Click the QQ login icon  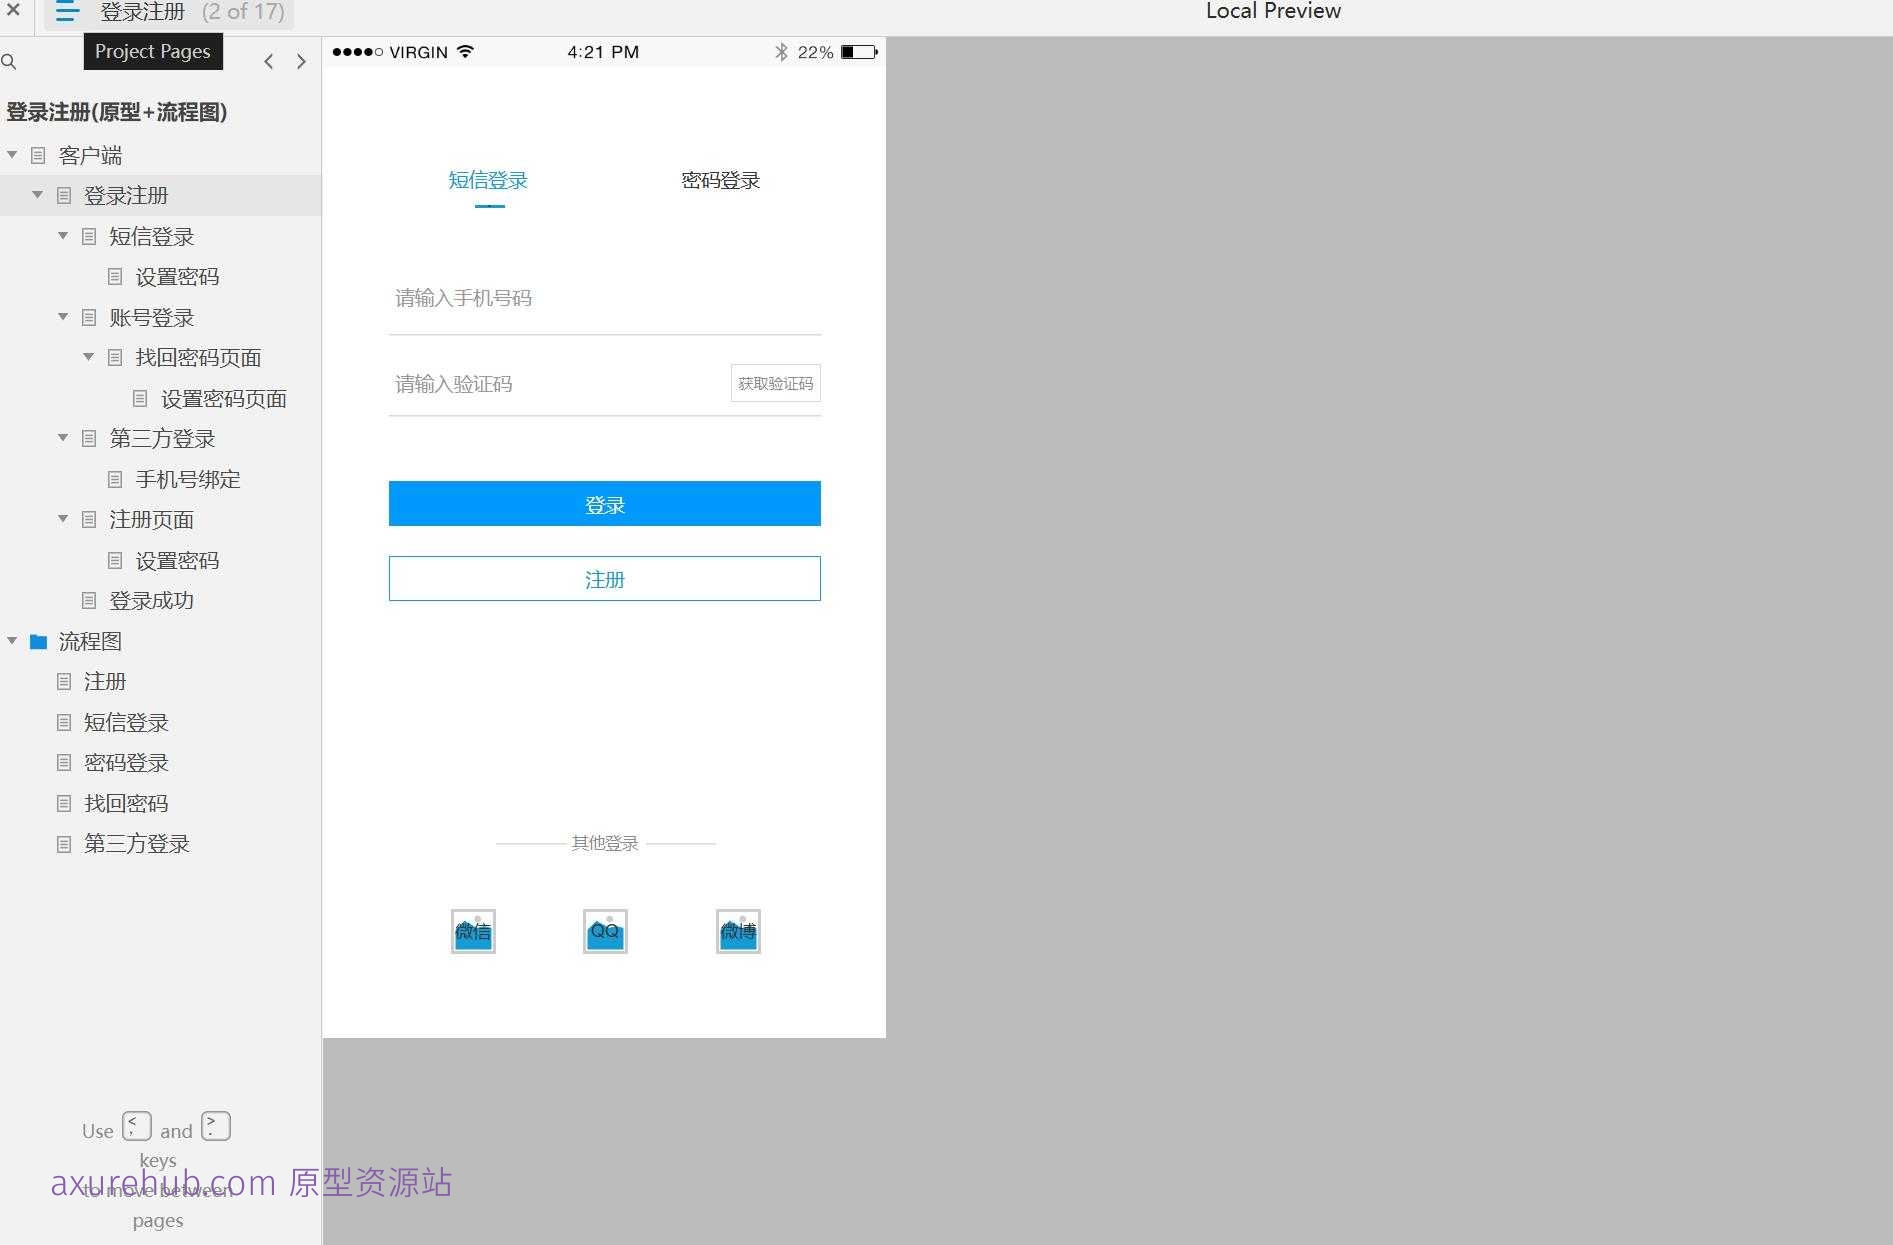(x=605, y=931)
